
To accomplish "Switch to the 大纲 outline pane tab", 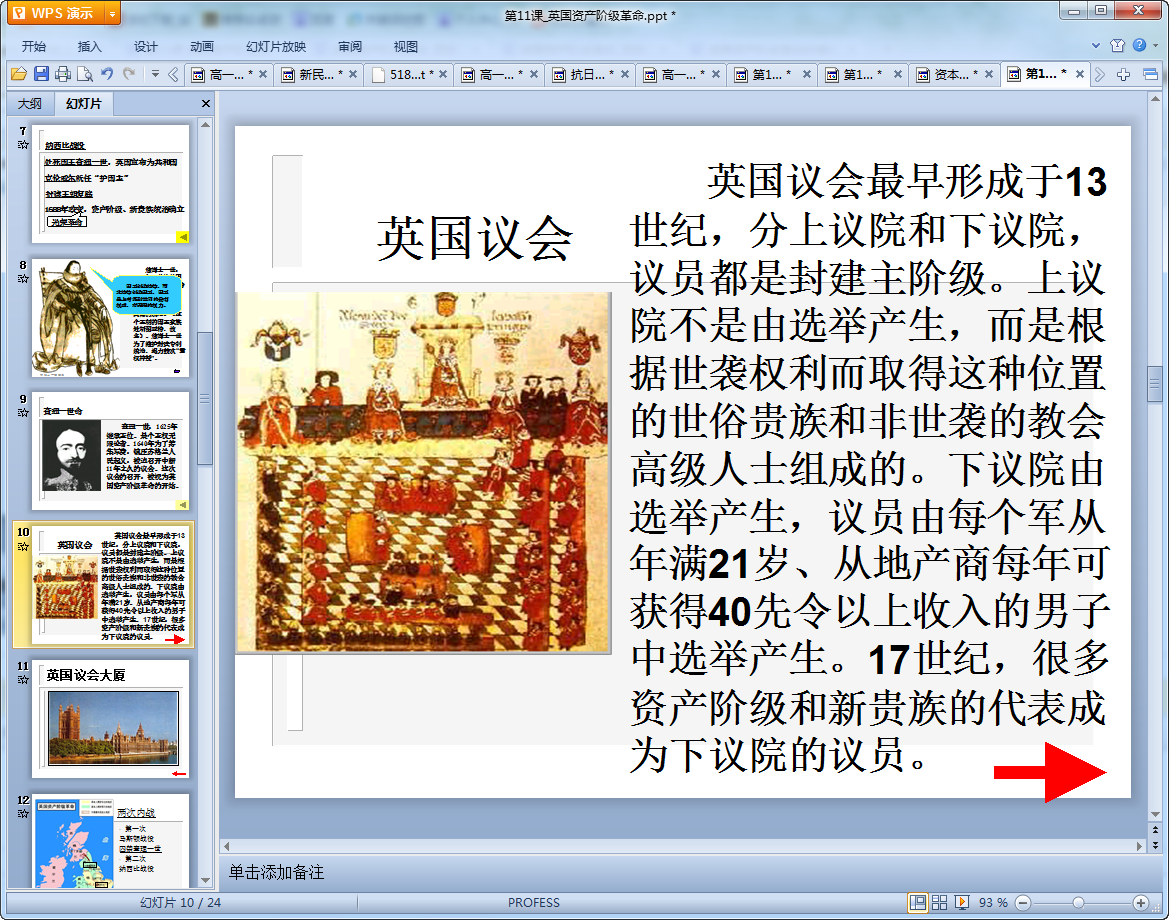I will click(30, 104).
